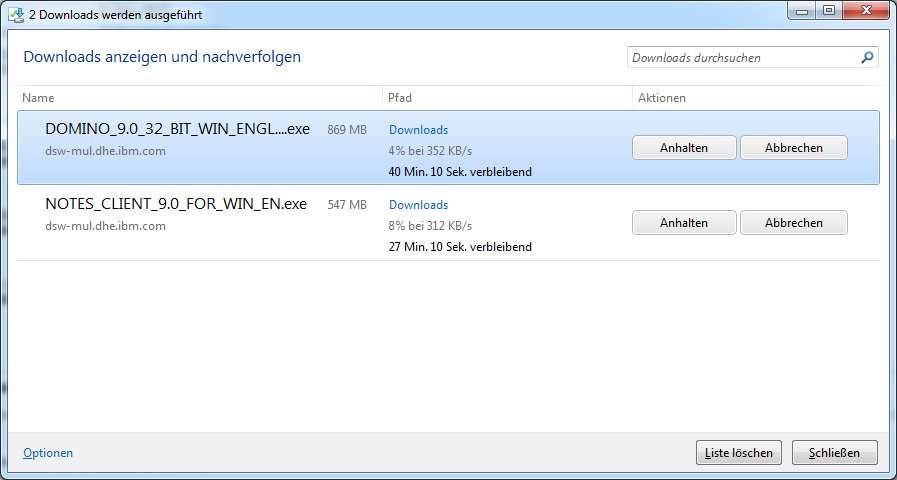Click the 'Pfad' column header
This screenshot has height=480, width=897.
400,98
